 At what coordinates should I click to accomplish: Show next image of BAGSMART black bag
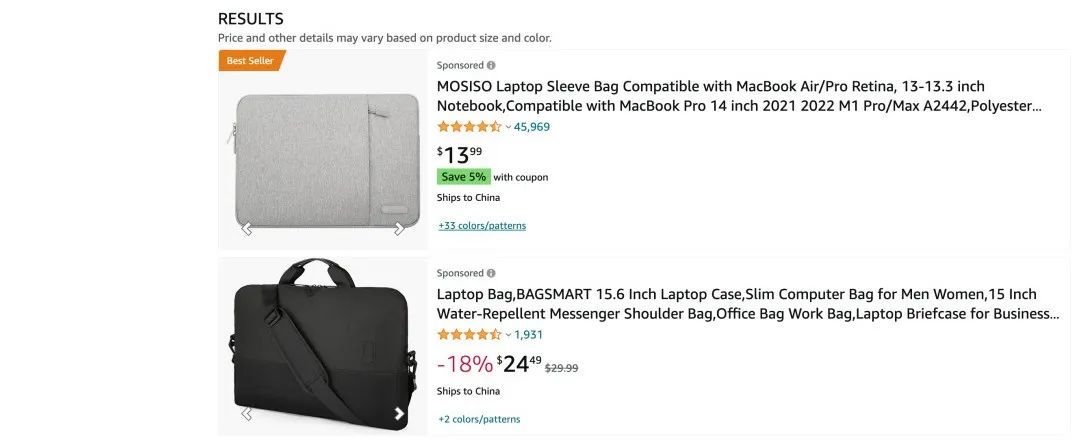(x=399, y=414)
